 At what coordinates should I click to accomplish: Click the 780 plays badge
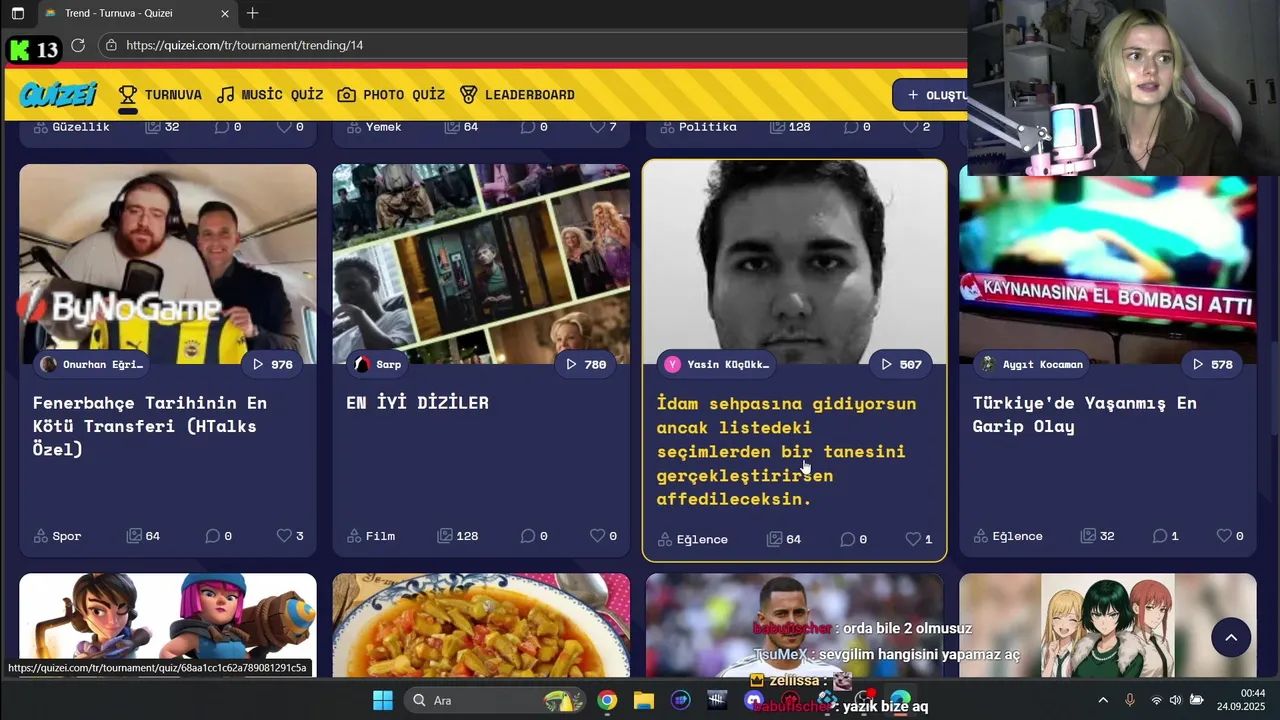pos(585,364)
